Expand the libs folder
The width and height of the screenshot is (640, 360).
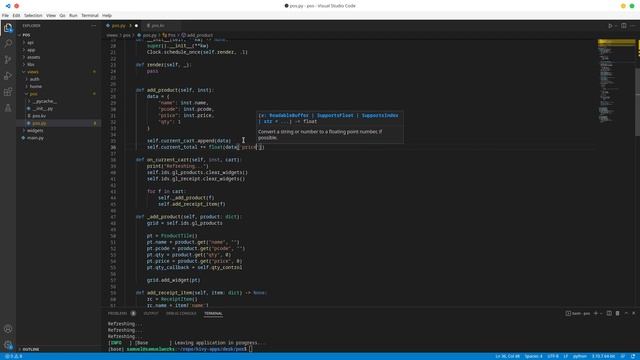click(29, 64)
